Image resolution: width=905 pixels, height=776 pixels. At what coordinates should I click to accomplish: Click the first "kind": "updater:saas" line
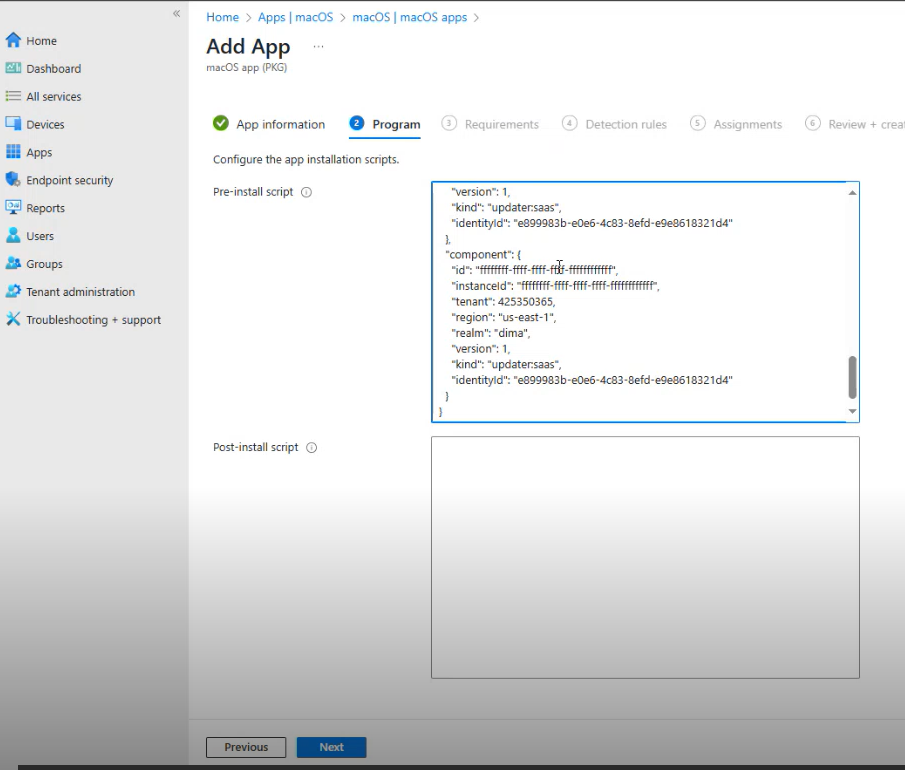coord(506,207)
